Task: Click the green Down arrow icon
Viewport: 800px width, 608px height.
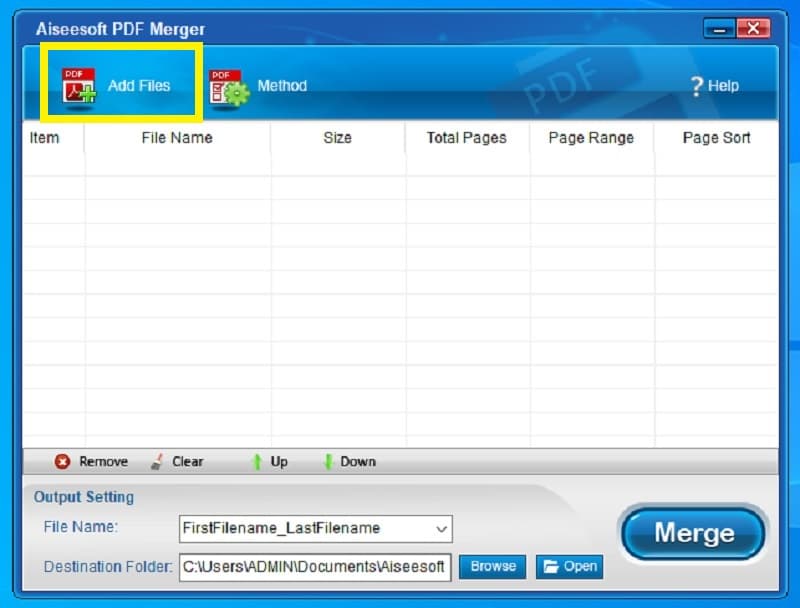Action: pyautogui.click(x=328, y=462)
